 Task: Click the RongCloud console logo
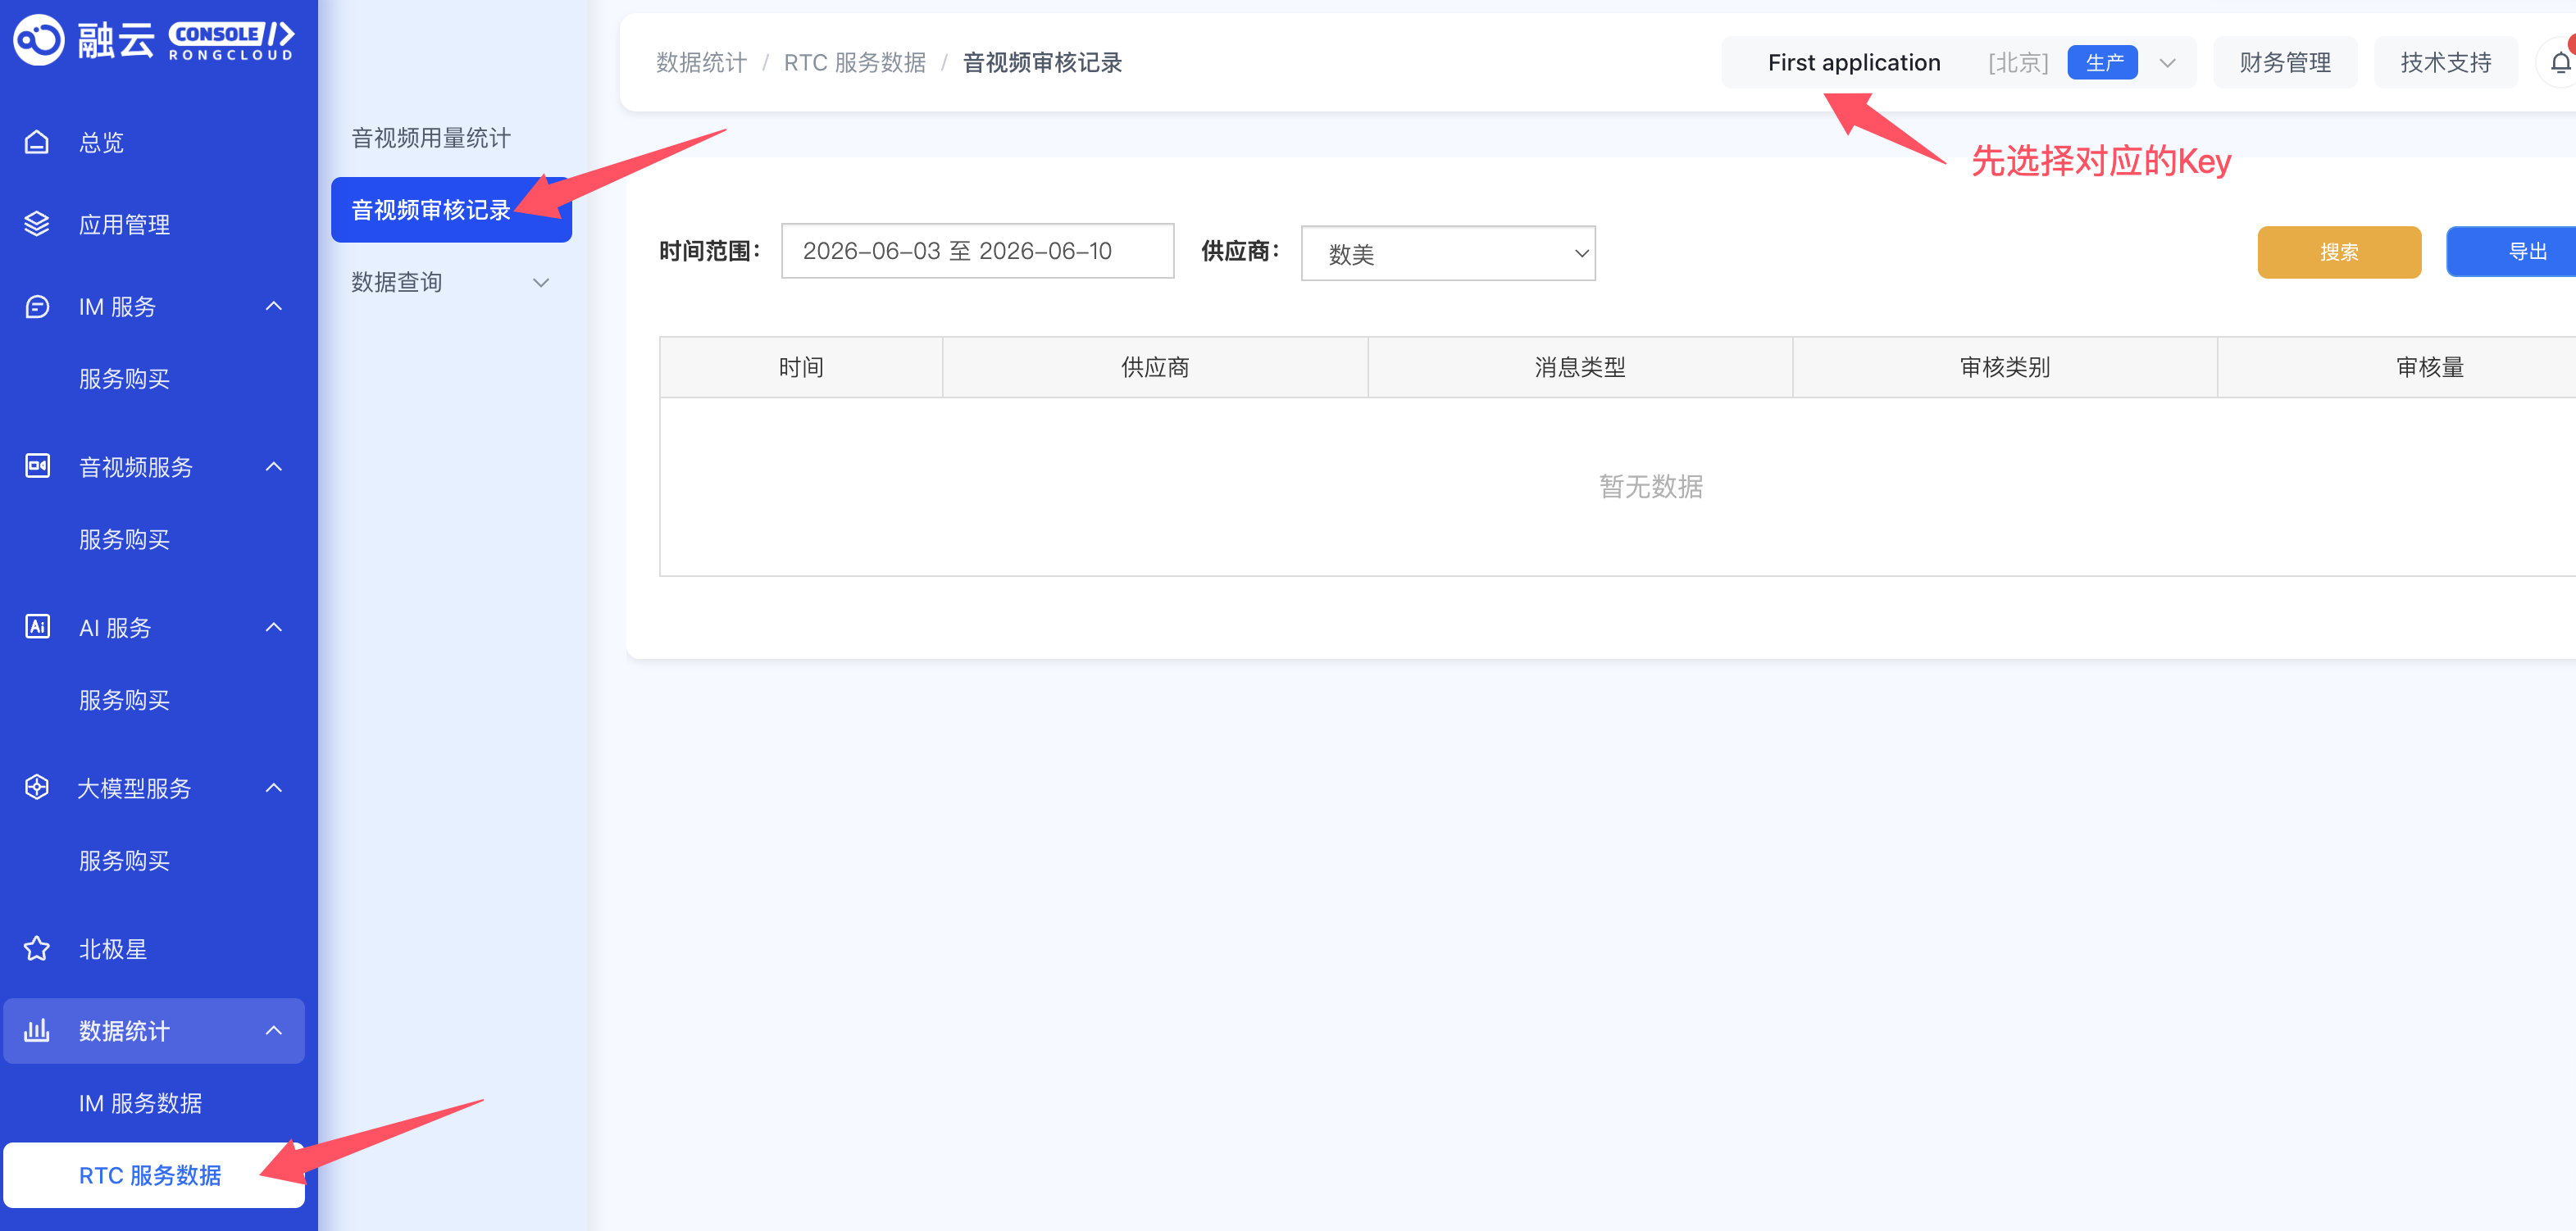pyautogui.click(x=153, y=40)
